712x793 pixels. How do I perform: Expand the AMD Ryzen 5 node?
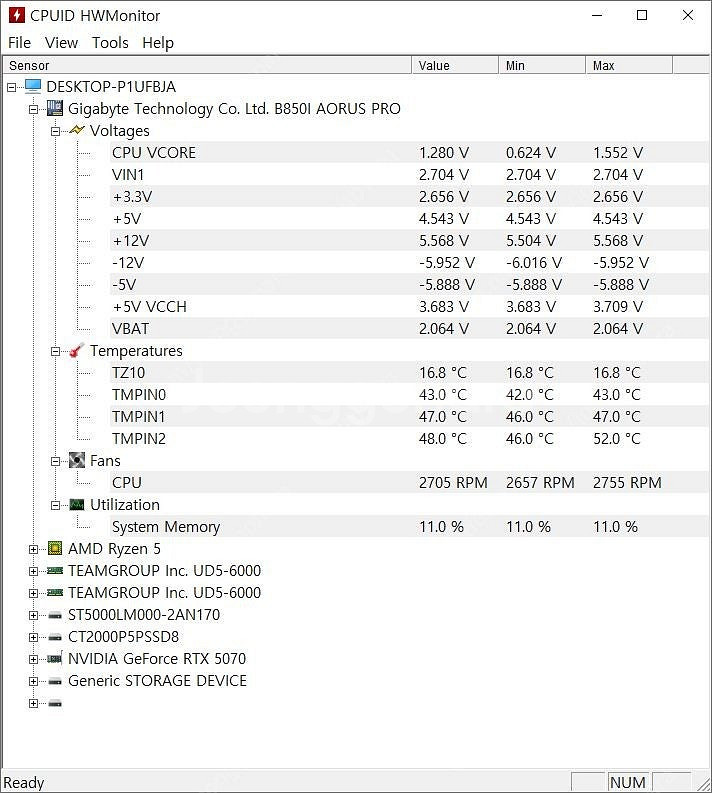pyautogui.click(x=33, y=549)
